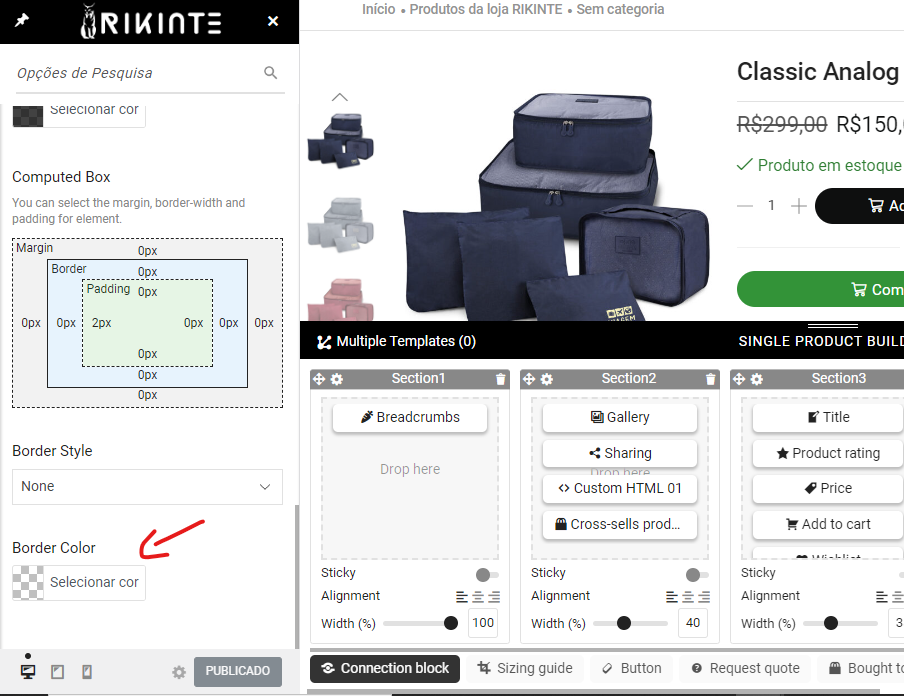
Task: Switch to mobile preview icon
Action: [87, 672]
